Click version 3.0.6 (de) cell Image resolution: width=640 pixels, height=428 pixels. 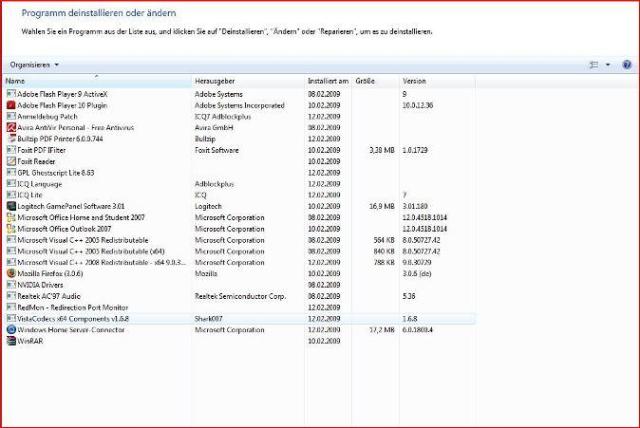(417, 273)
